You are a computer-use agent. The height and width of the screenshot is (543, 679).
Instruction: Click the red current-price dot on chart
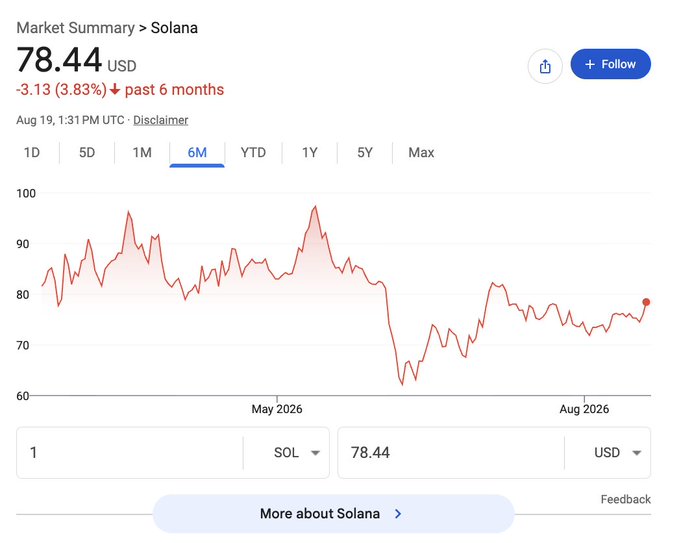click(646, 302)
